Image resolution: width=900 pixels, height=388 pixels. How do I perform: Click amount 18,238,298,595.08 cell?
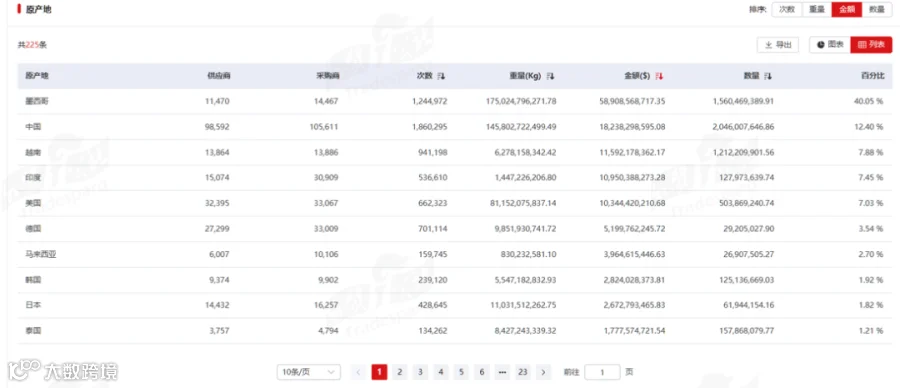coord(633,127)
